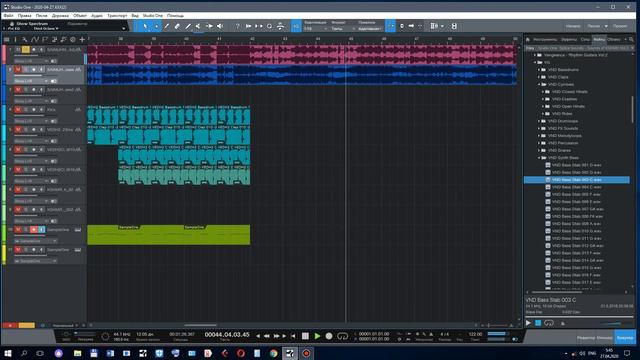
Task: Select VND Bass Stab 004 C.wav file
Action: 576,187
